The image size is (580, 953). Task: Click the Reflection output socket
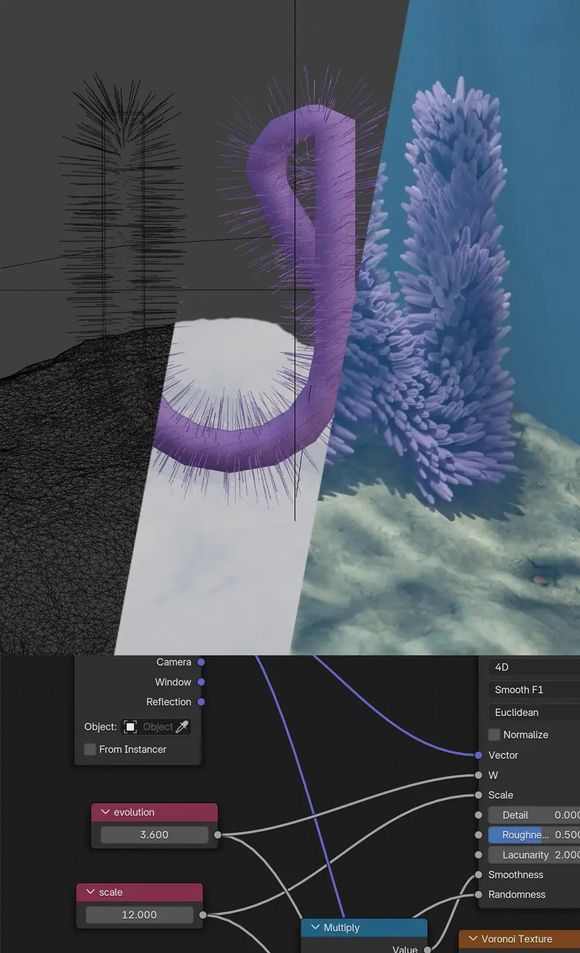point(201,702)
